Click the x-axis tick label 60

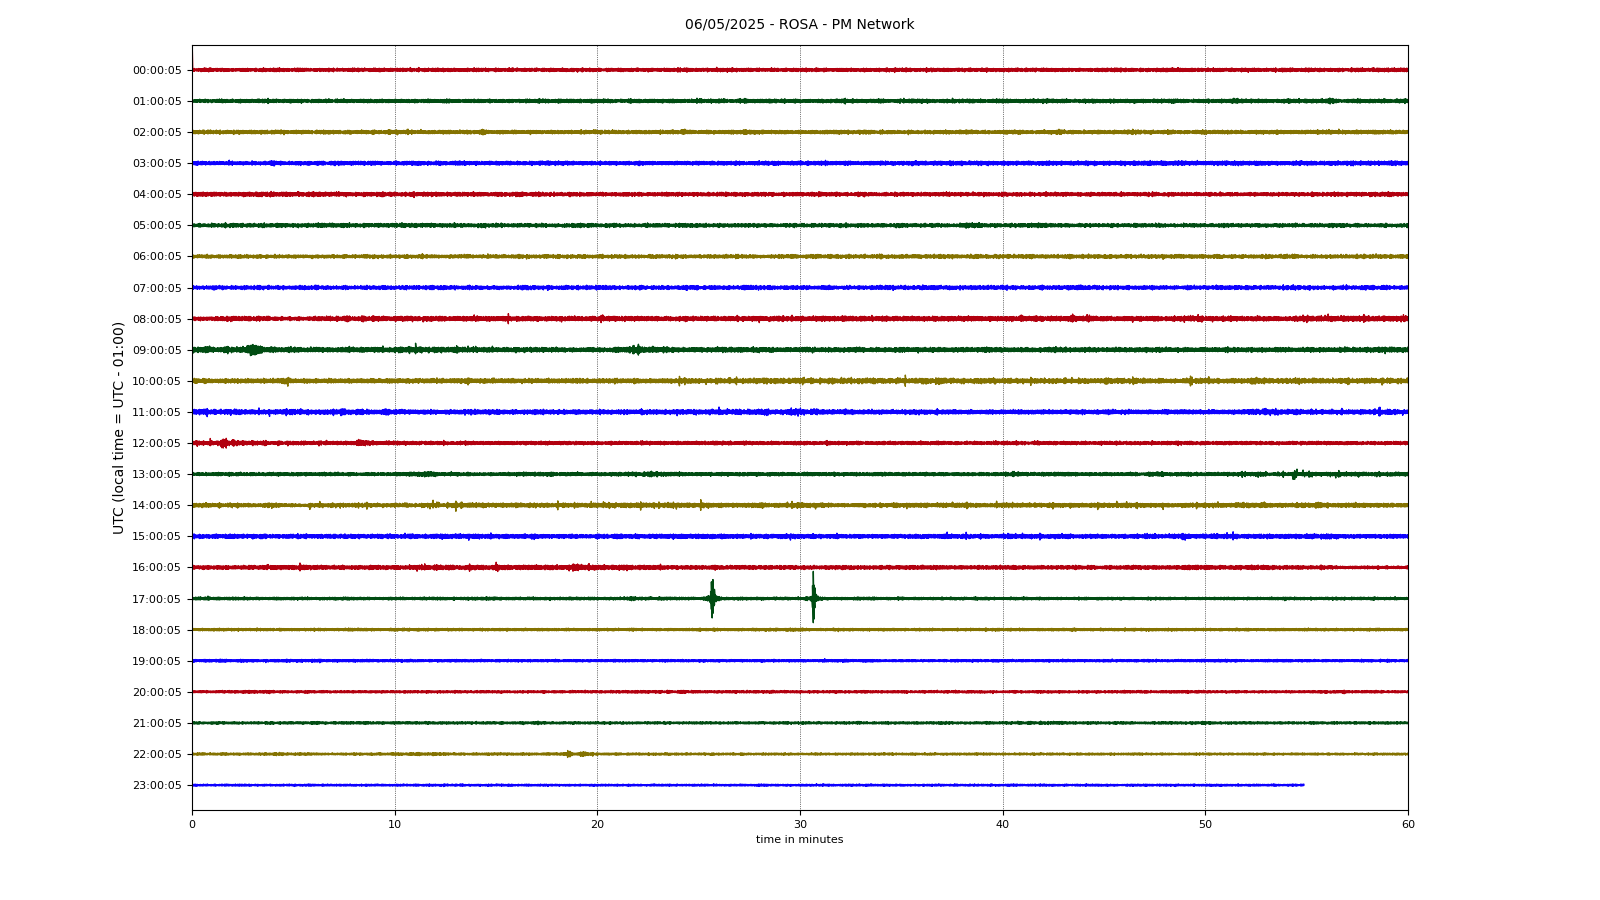(1408, 824)
